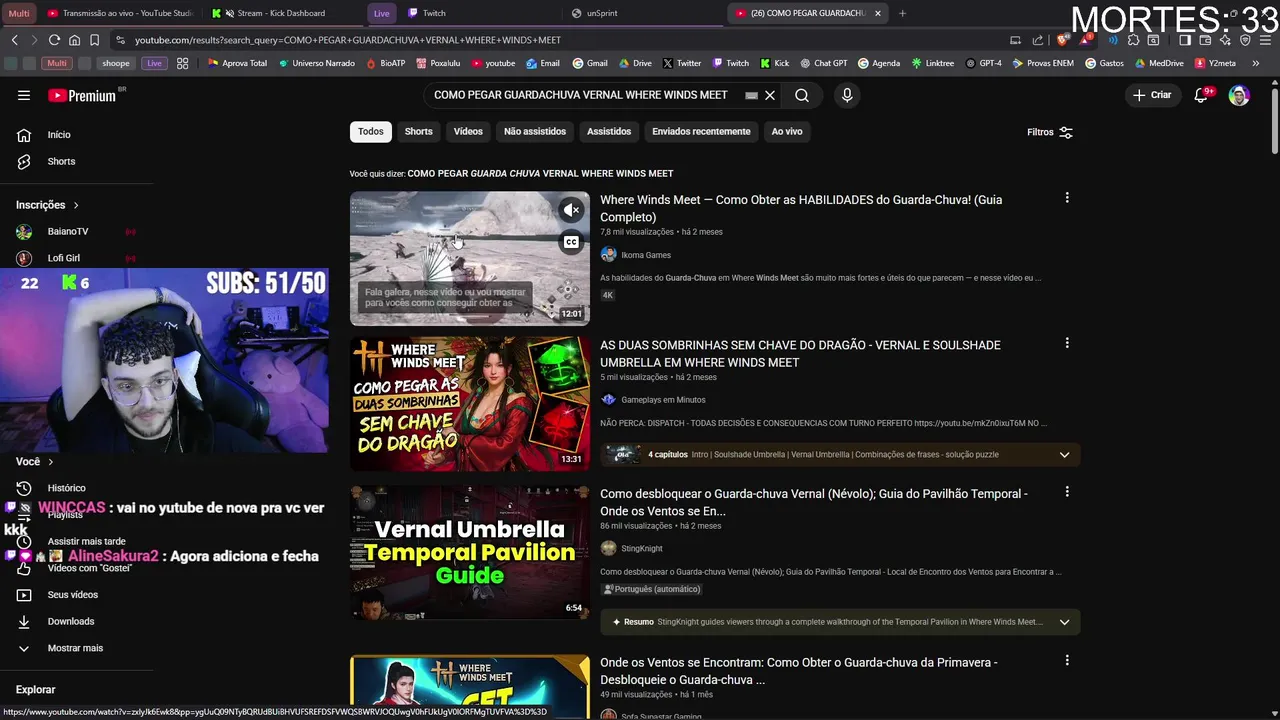Open a new browser tab

coord(902,13)
